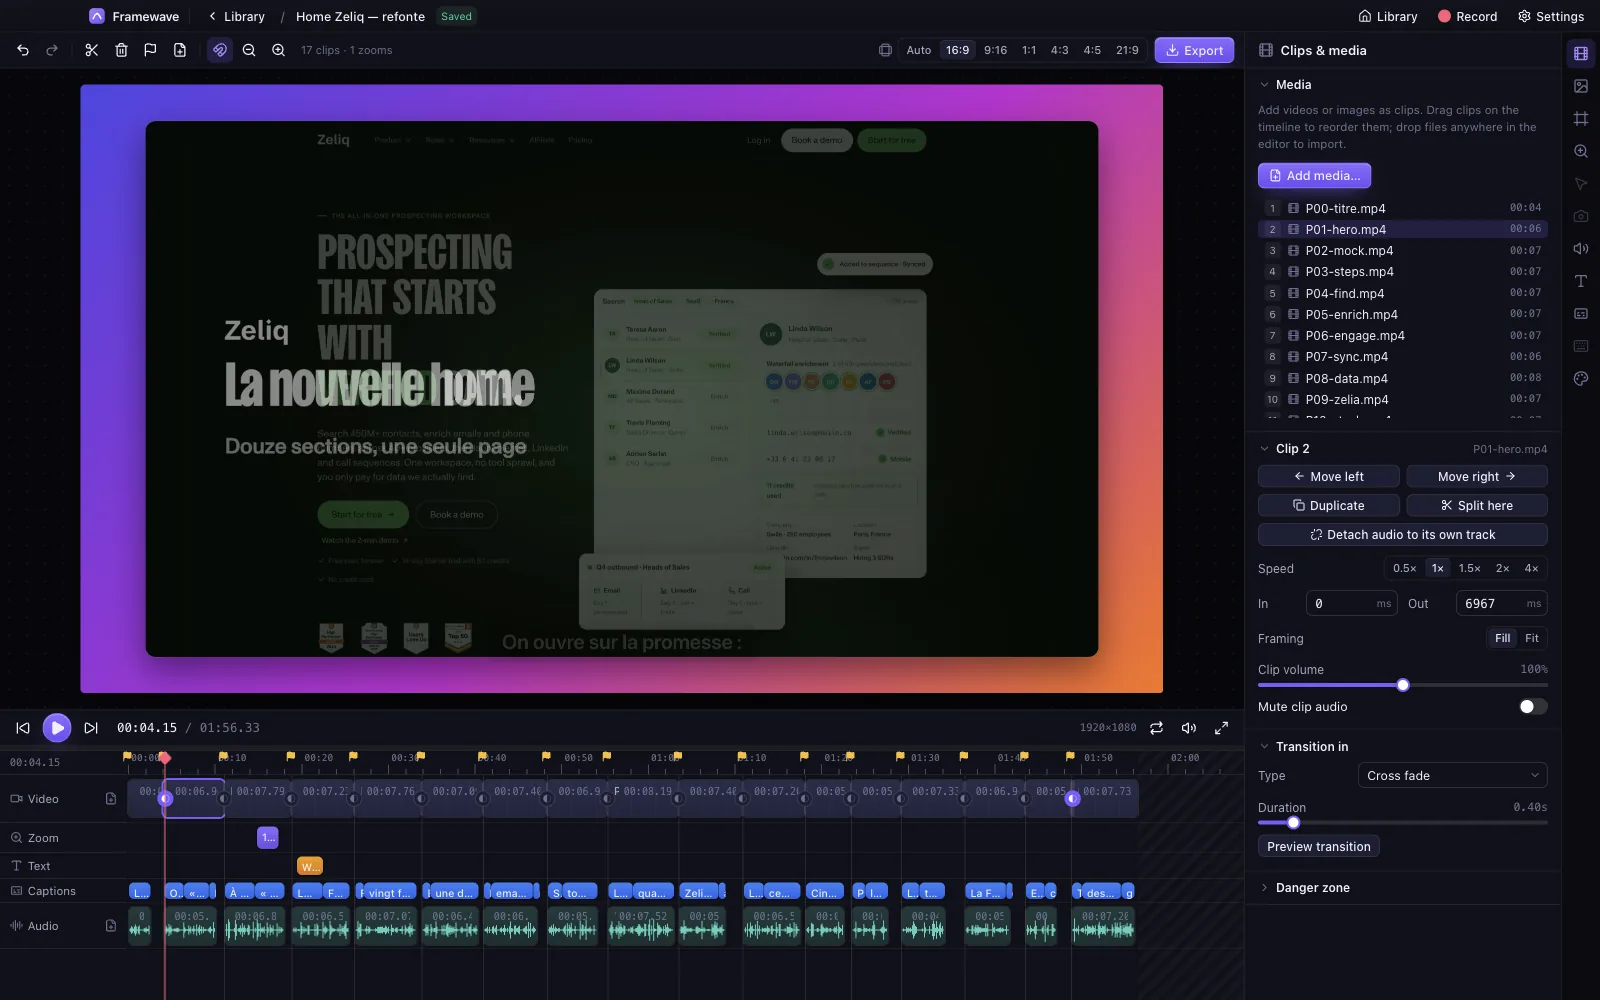Click Split here button
The width and height of the screenshot is (1600, 1000).
coord(1477,506)
